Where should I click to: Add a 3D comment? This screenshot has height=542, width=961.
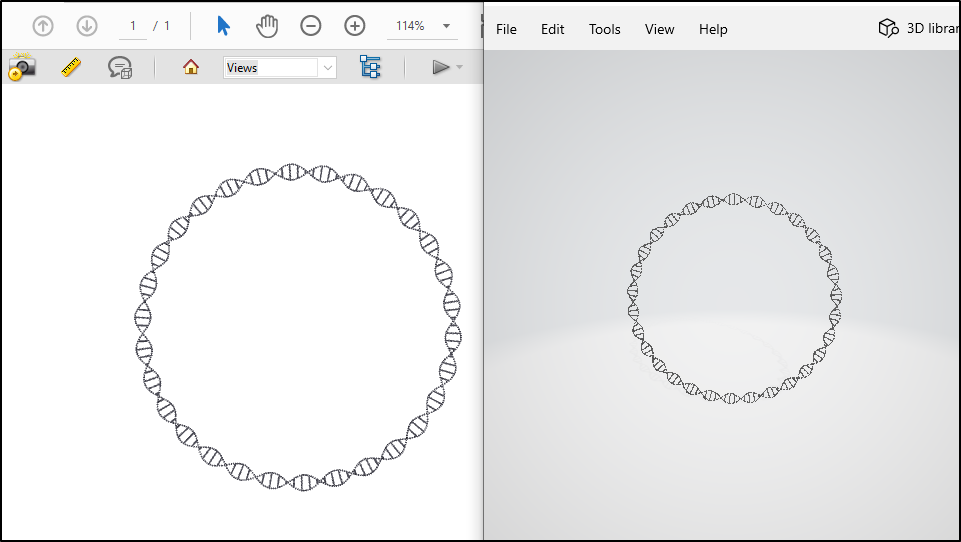click(120, 68)
